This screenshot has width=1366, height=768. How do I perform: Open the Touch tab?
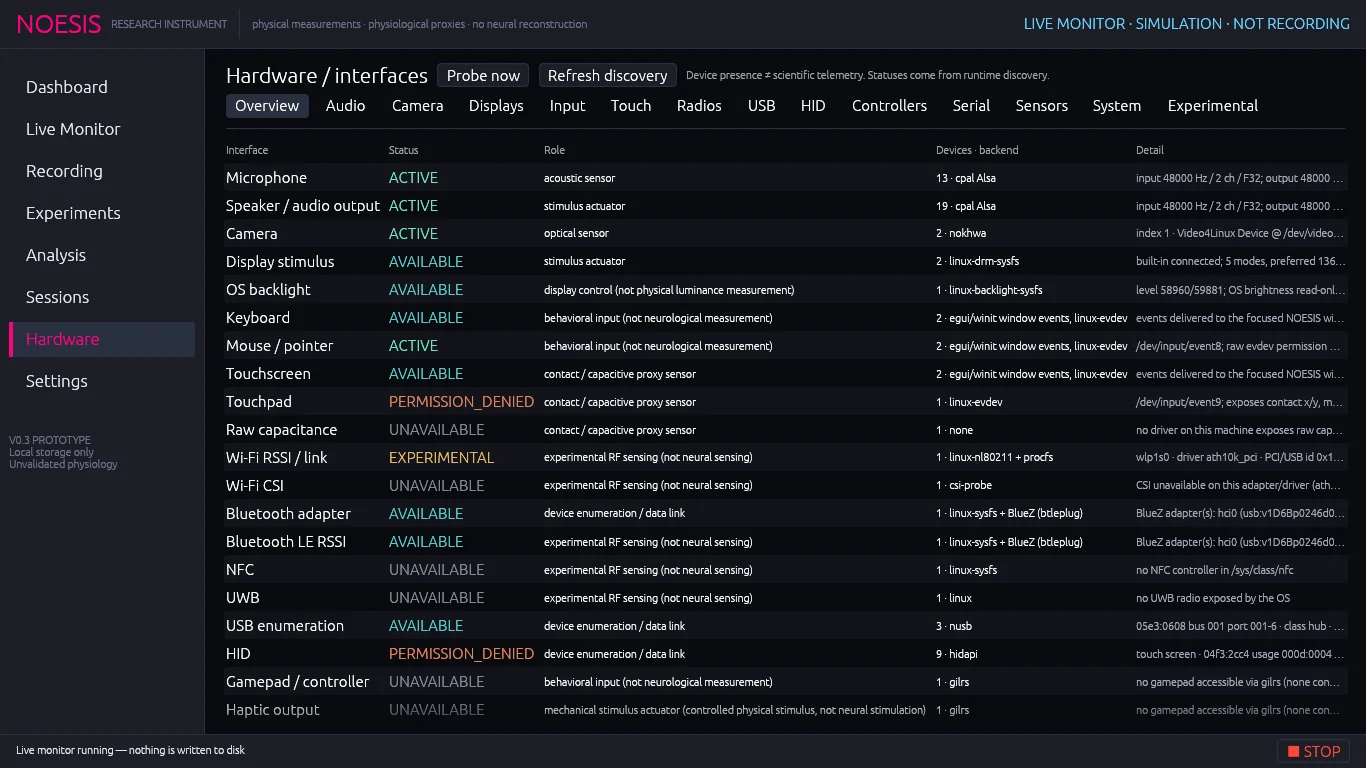coord(631,105)
